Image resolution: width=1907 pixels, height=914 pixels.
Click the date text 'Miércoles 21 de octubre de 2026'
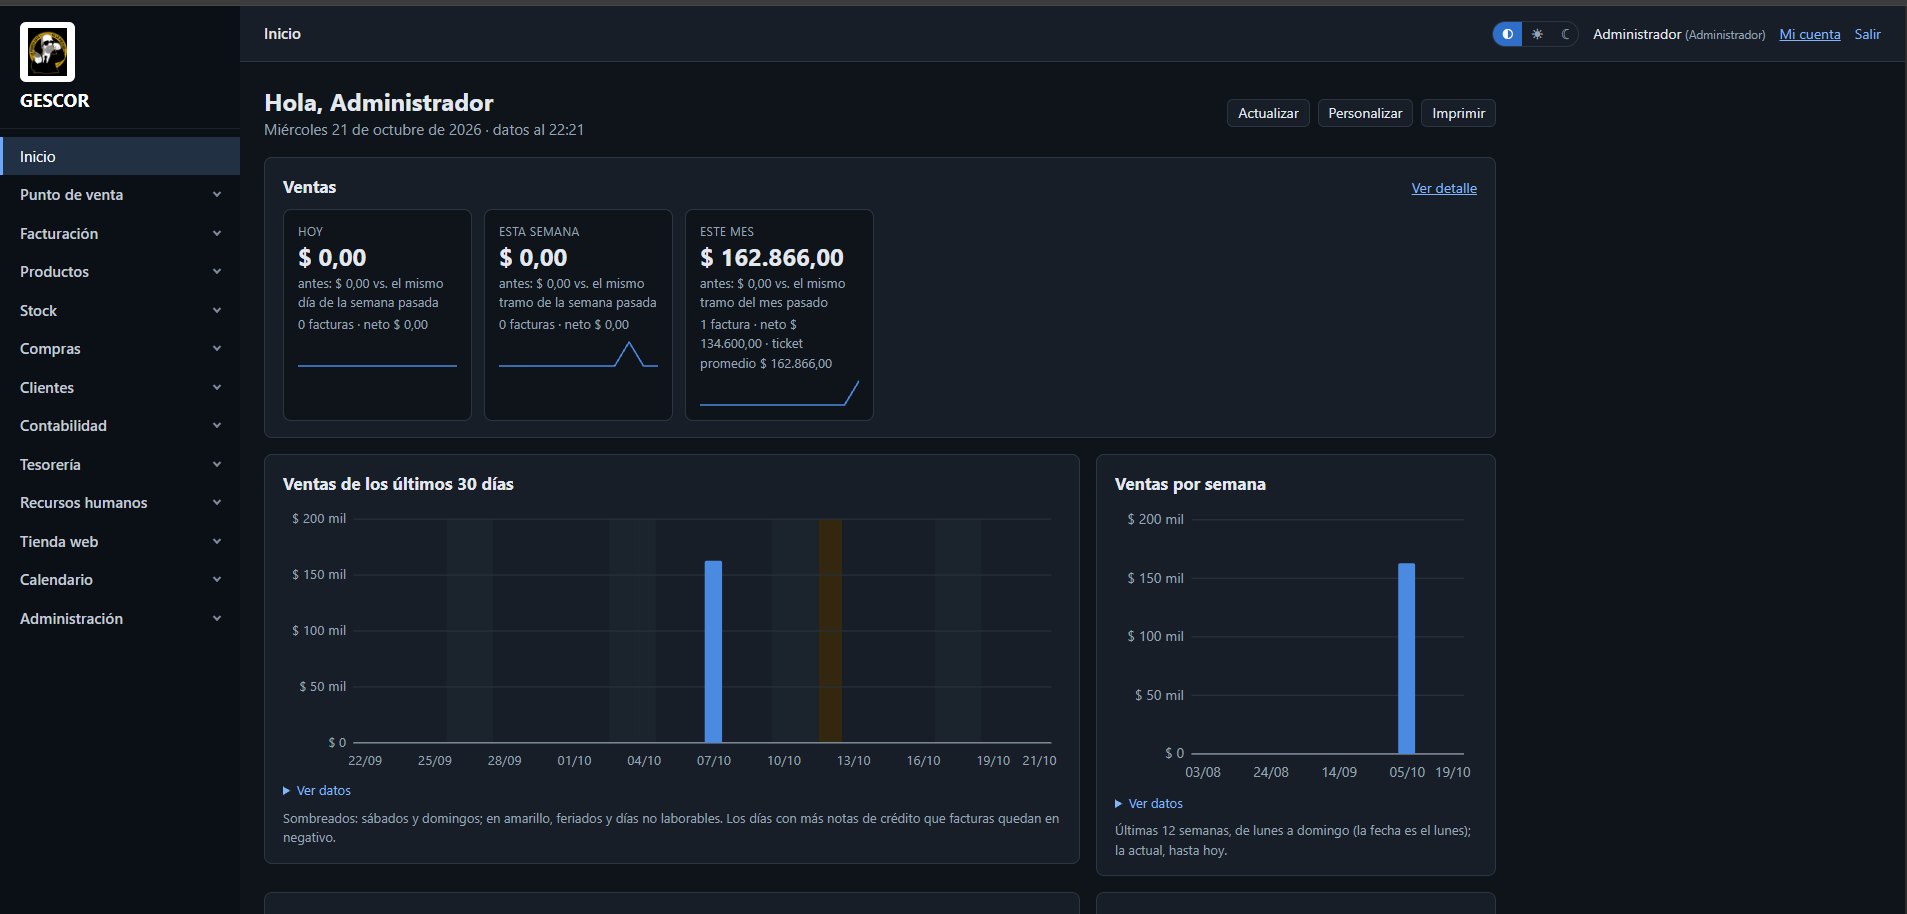click(x=373, y=130)
